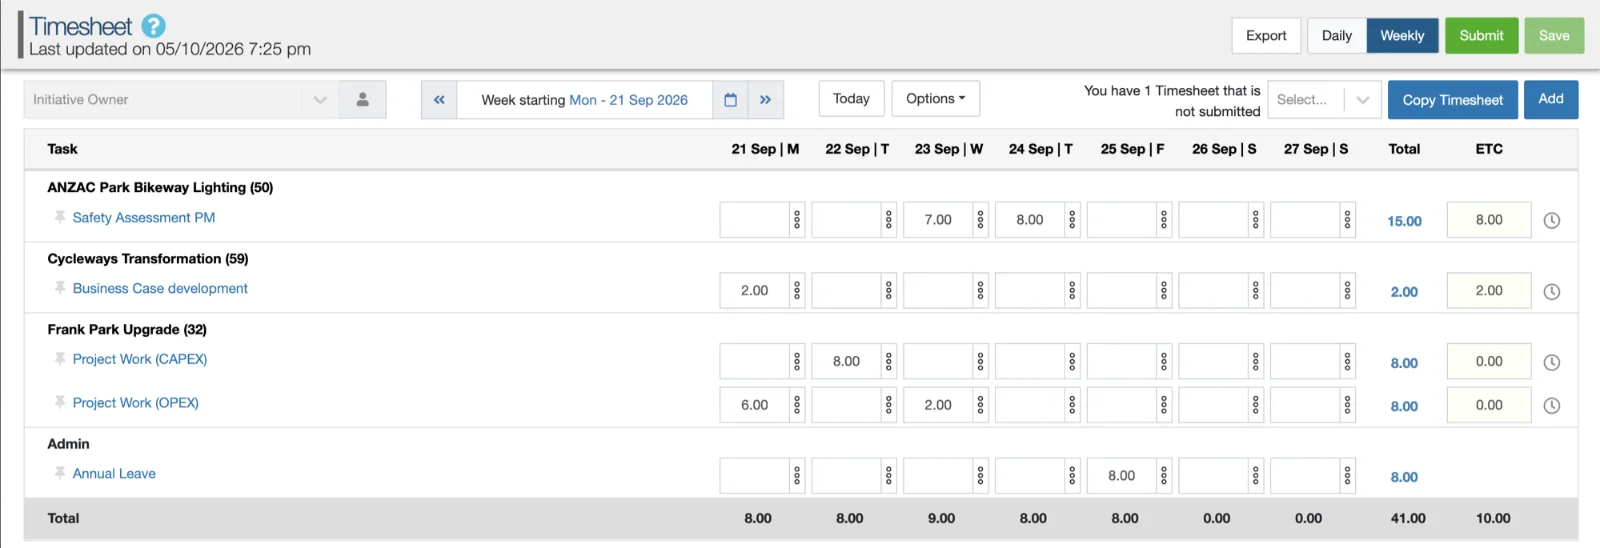Click the Export button
1600x548 pixels.
pos(1266,36)
